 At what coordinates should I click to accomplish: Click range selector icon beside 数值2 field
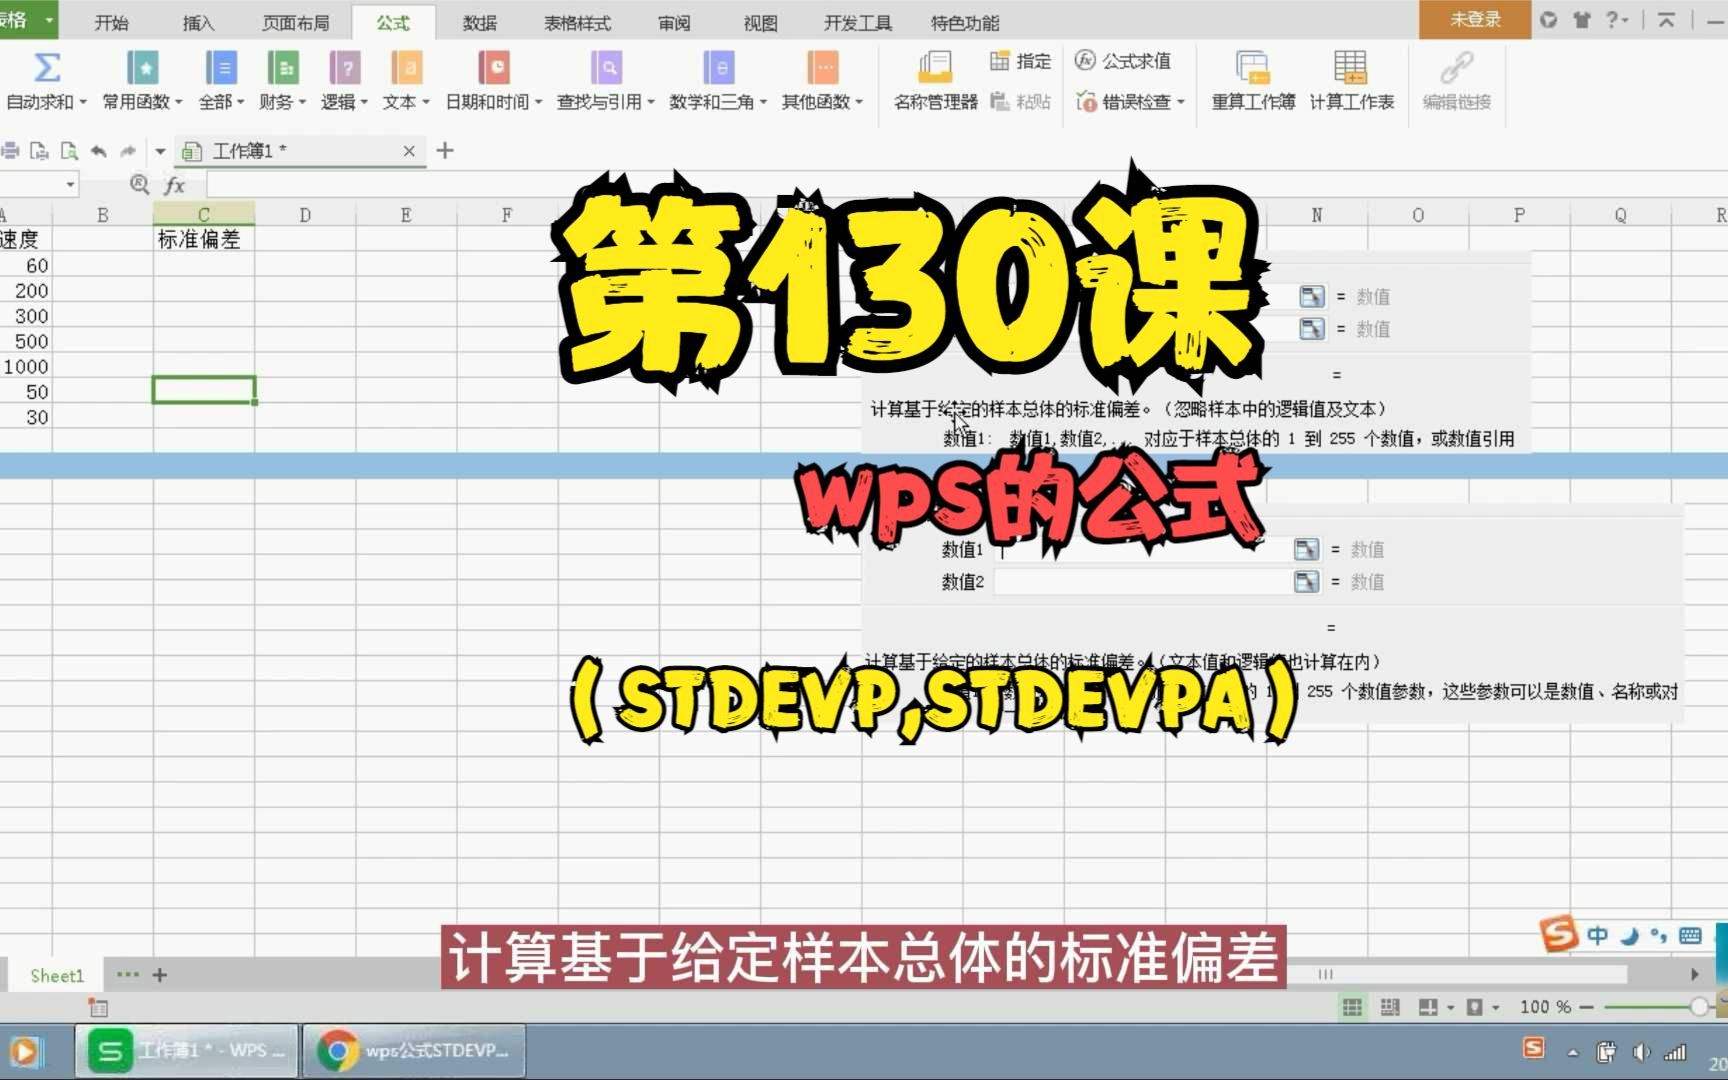click(1306, 581)
